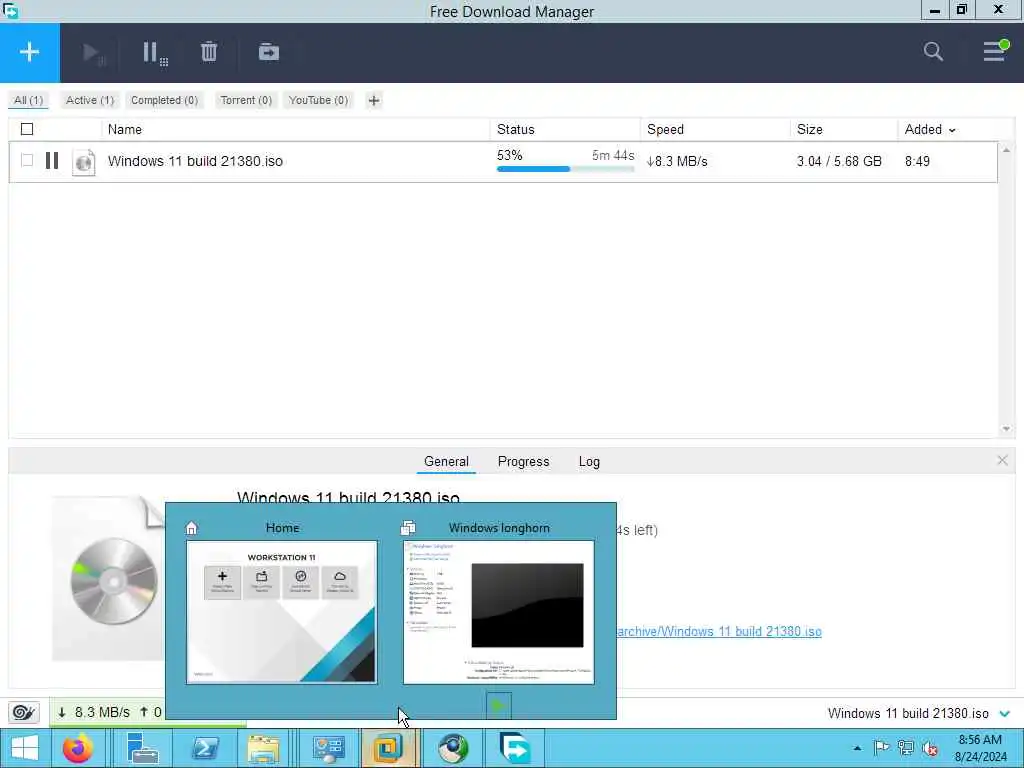1024x768 pixels.
Task: Move download using the folder arrow icon
Action: (268, 52)
